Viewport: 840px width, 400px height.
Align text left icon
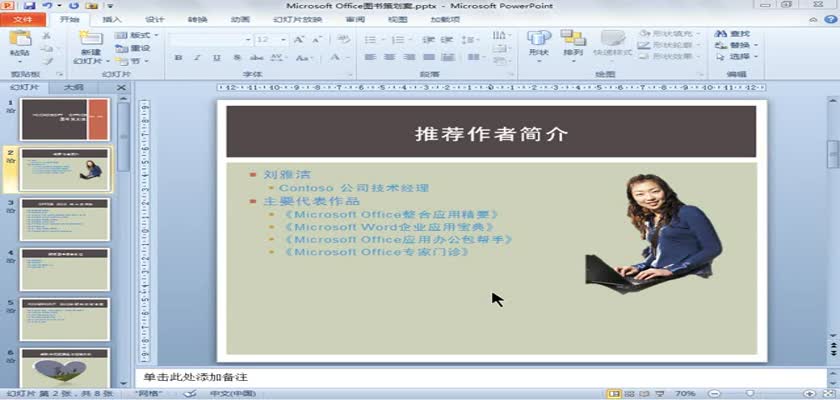pyautogui.click(x=370, y=57)
